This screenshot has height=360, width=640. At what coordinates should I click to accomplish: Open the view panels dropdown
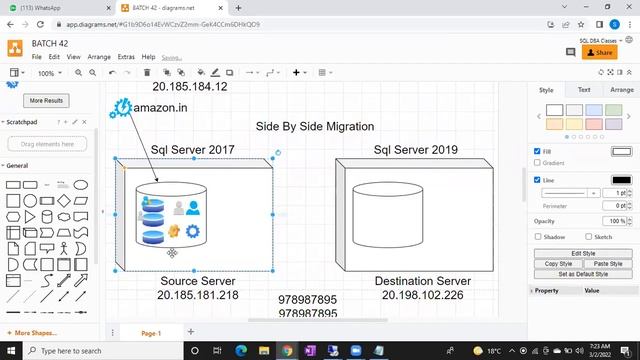(x=17, y=73)
